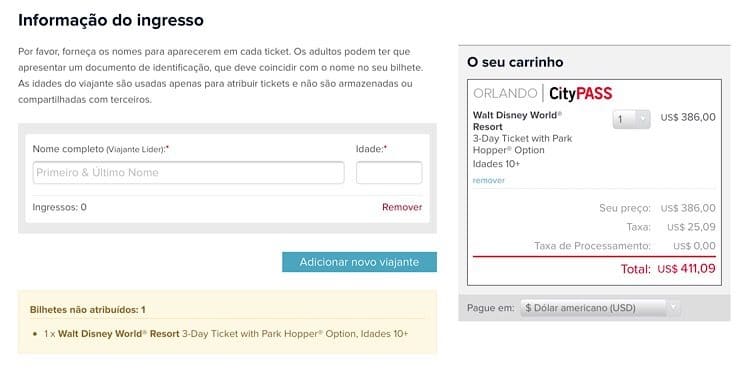Click the Walt Disney World Resort cart title

[x=517, y=121]
